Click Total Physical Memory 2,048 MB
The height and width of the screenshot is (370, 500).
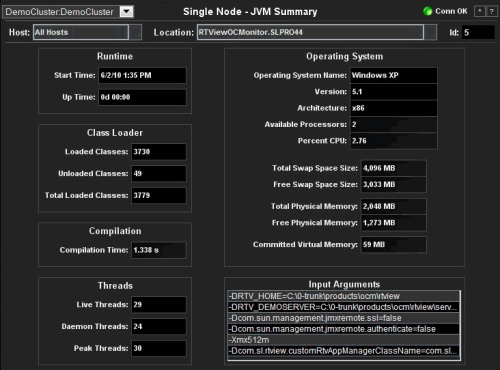click(394, 206)
